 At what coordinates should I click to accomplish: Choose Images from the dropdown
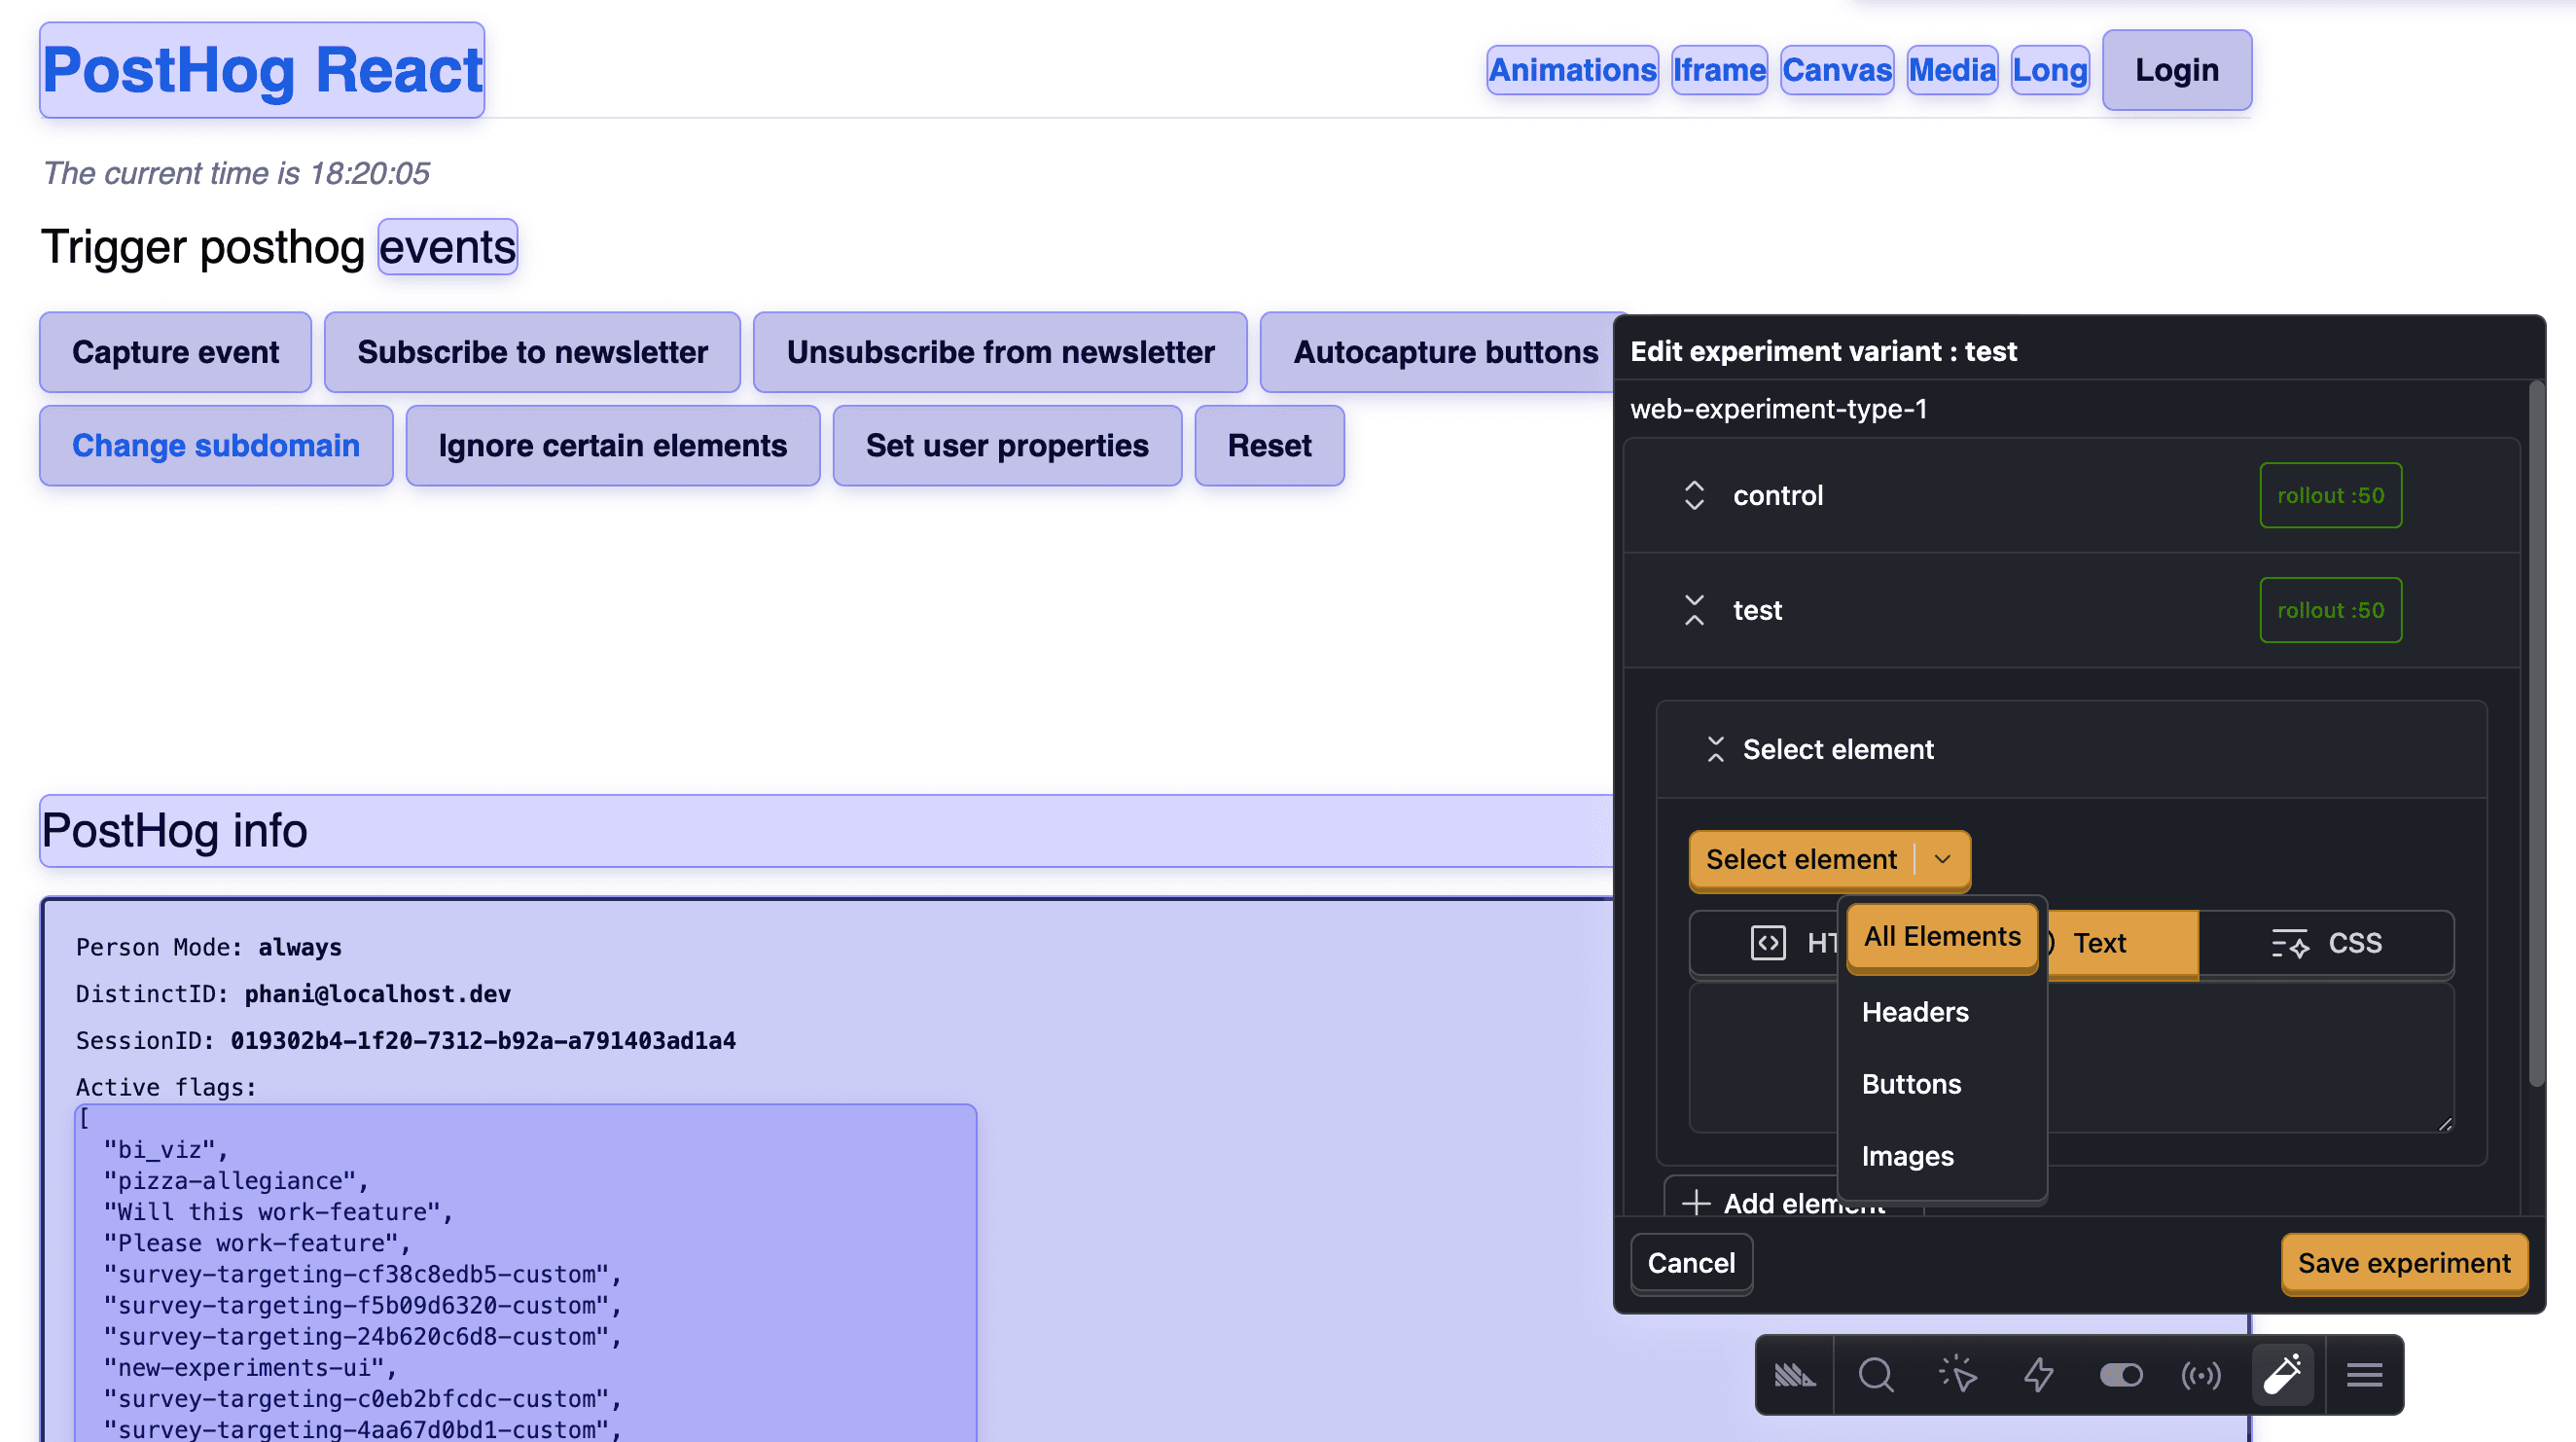tap(1941, 1156)
